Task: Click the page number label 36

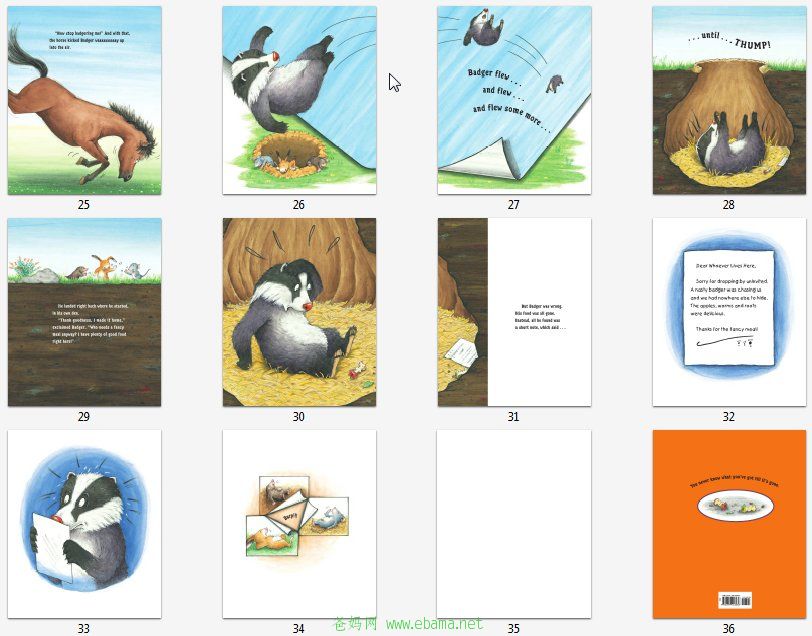Action: point(729,628)
